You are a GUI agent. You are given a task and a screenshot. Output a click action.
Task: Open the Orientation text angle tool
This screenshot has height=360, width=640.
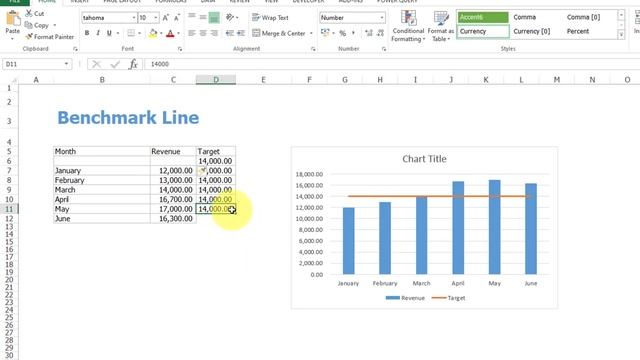point(230,17)
